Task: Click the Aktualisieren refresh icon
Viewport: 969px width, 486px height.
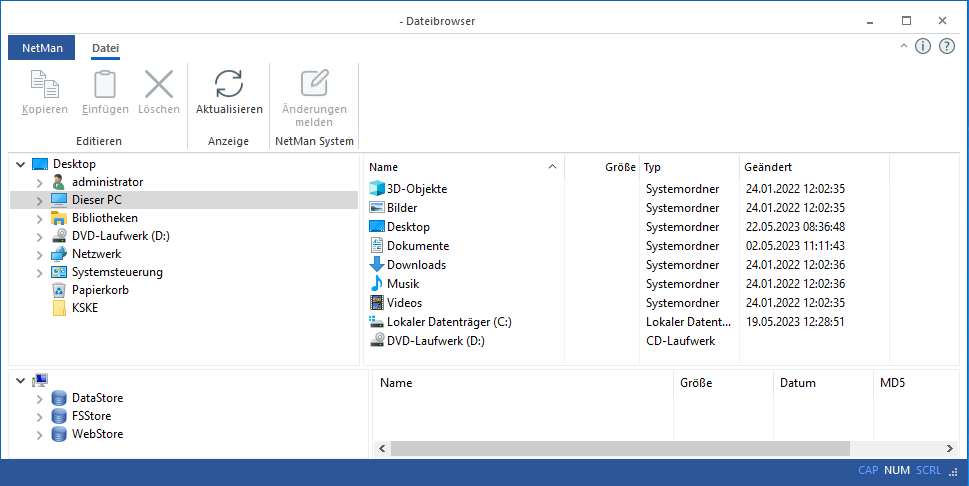Action: (229, 83)
